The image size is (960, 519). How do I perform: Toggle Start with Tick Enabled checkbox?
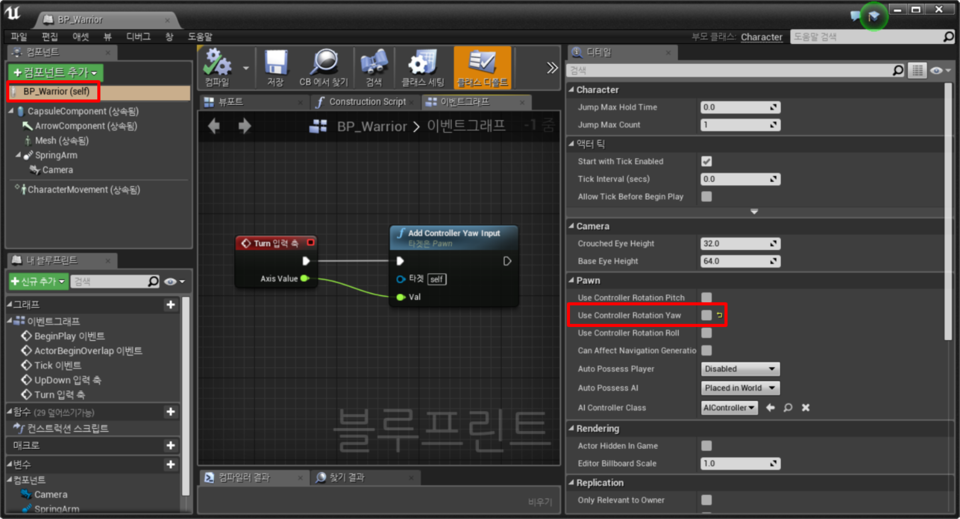pyautogui.click(x=707, y=162)
